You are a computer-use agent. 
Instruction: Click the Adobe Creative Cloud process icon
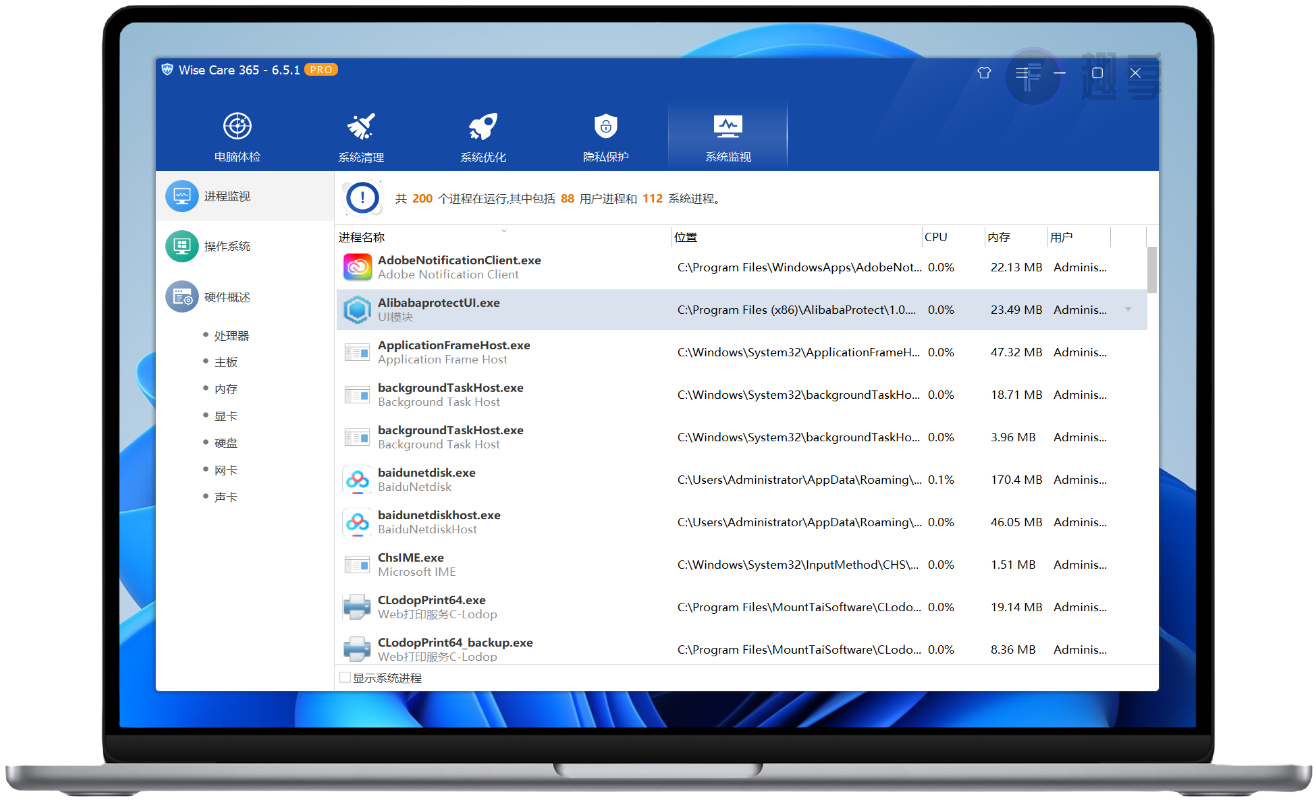click(x=357, y=267)
